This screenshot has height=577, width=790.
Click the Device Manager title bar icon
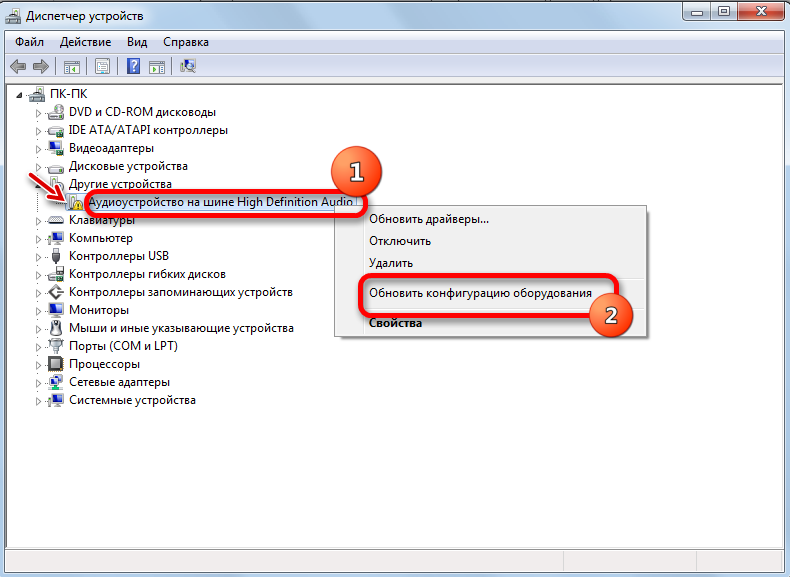pyautogui.click(x=13, y=16)
